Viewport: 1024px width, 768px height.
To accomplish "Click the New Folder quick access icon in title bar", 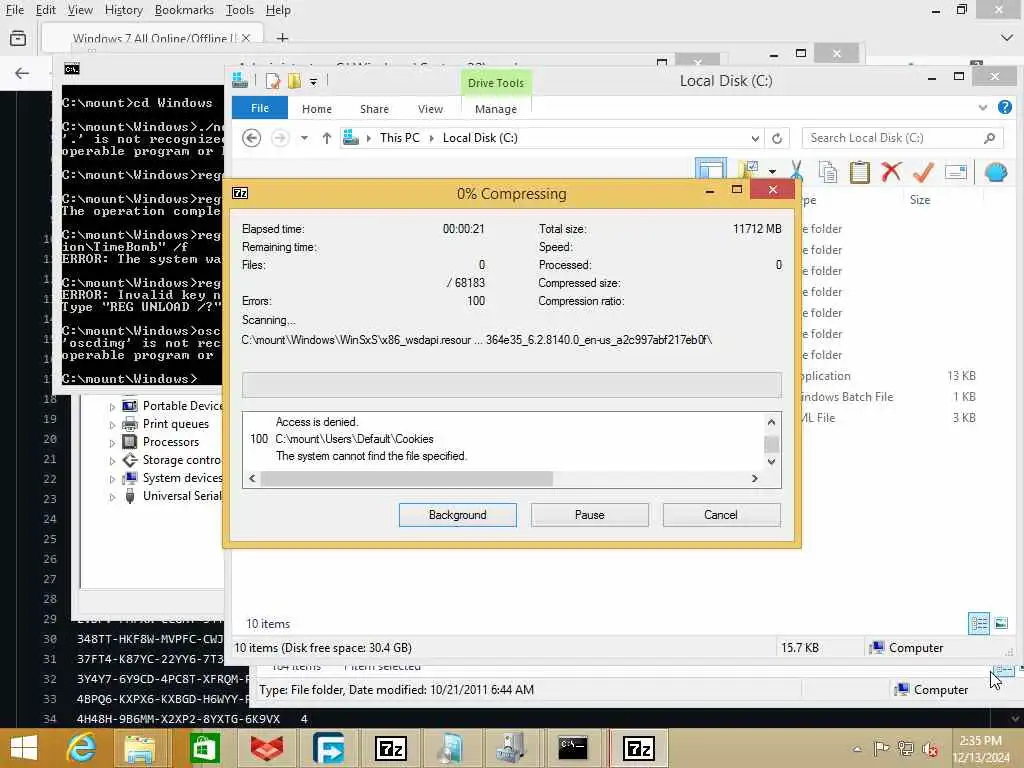I will click(295, 81).
